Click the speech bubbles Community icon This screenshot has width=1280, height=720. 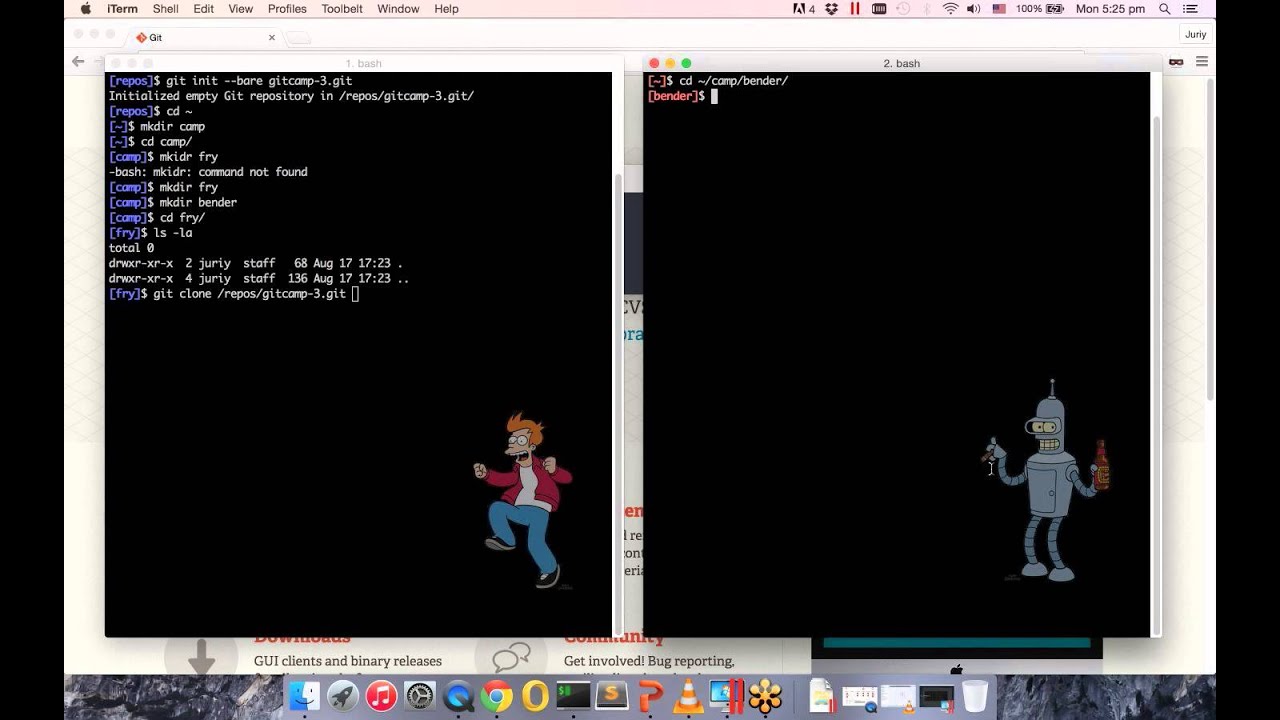511,657
